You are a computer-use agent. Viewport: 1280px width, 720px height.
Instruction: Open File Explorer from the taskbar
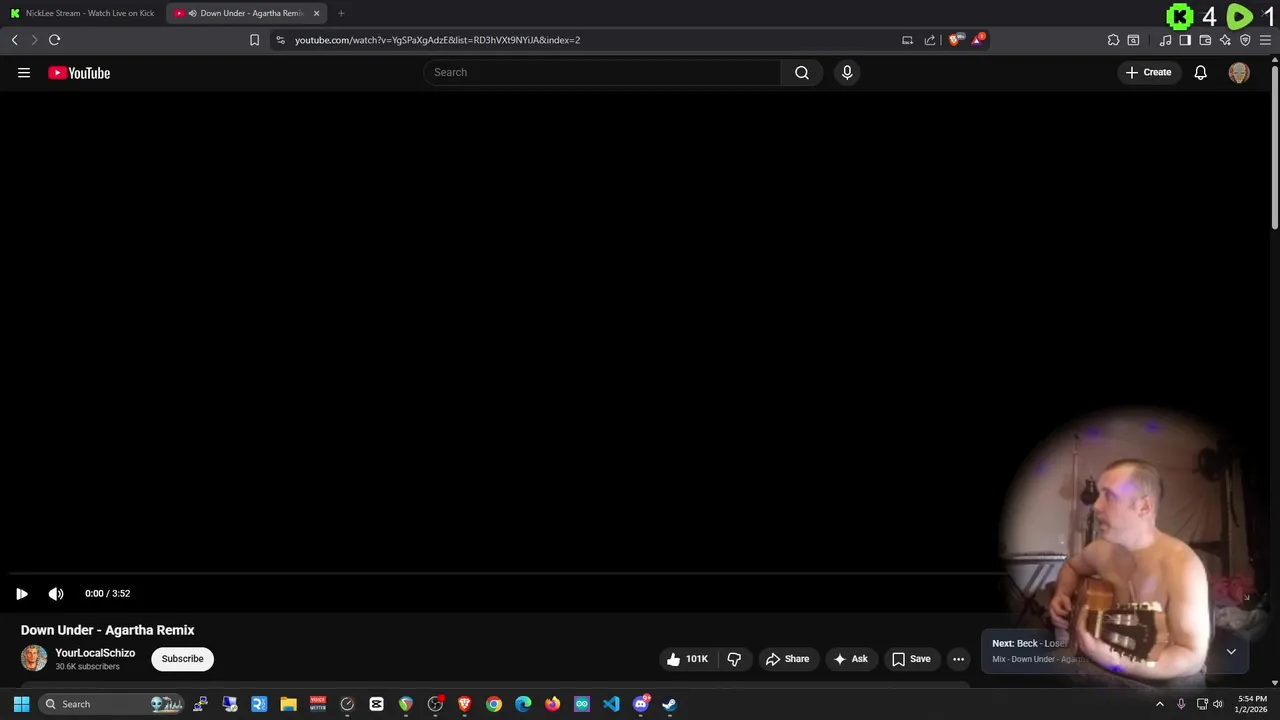288,704
